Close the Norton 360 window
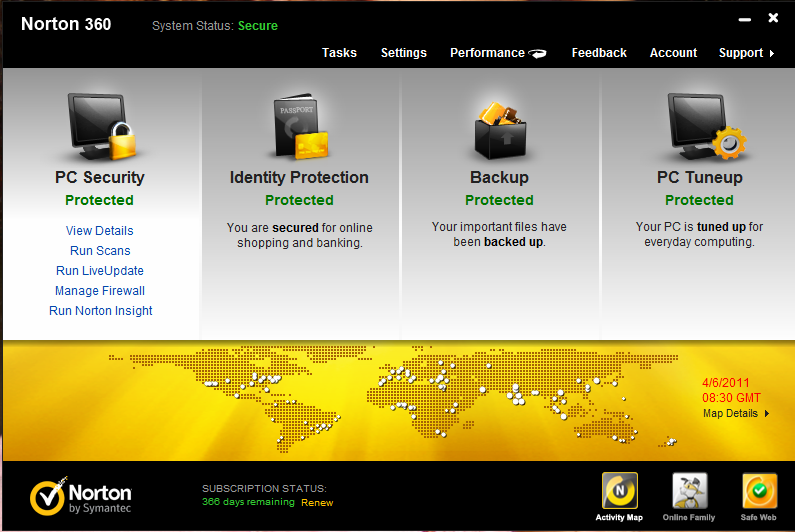 tap(773, 18)
